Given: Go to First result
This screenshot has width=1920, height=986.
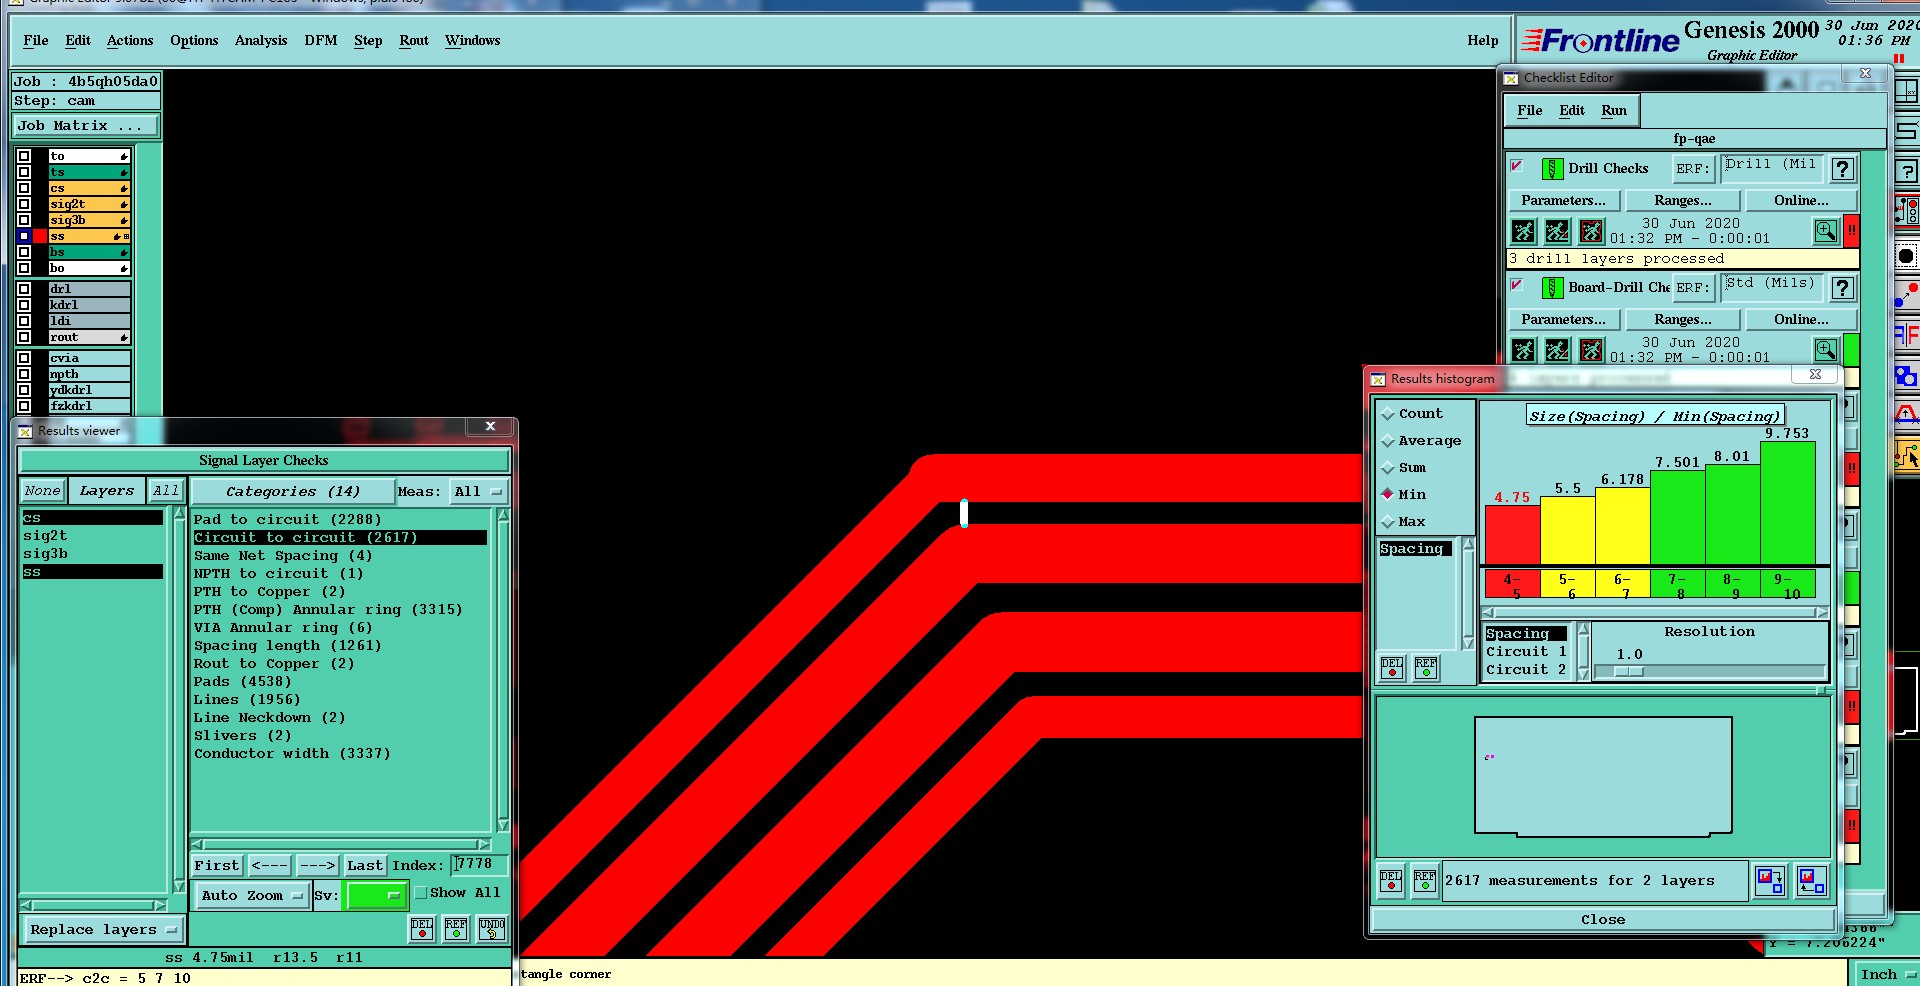Looking at the screenshot, I should tap(217, 866).
